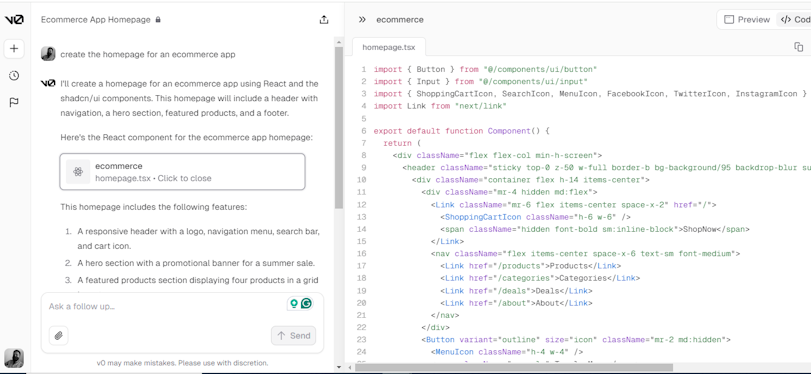
Task: Click the '/about' Link on line 20
Action: (x=516, y=303)
